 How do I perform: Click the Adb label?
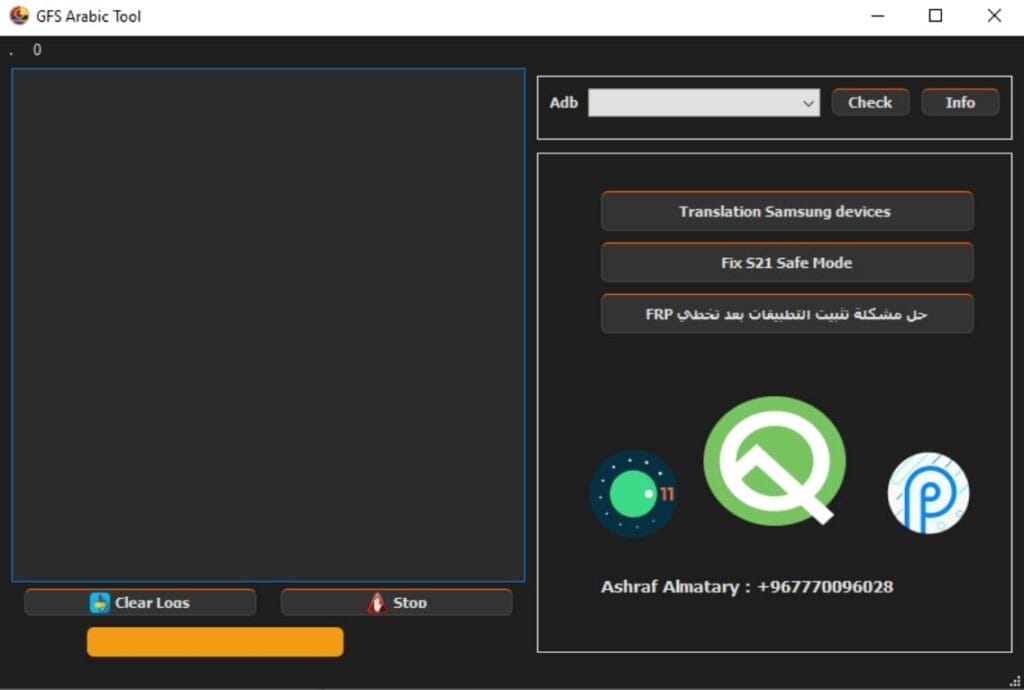[x=564, y=102]
